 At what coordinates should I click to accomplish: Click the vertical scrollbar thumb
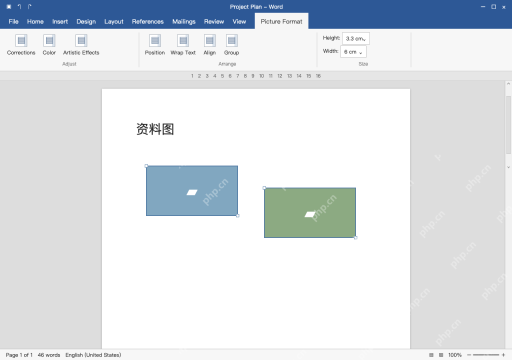click(508, 125)
